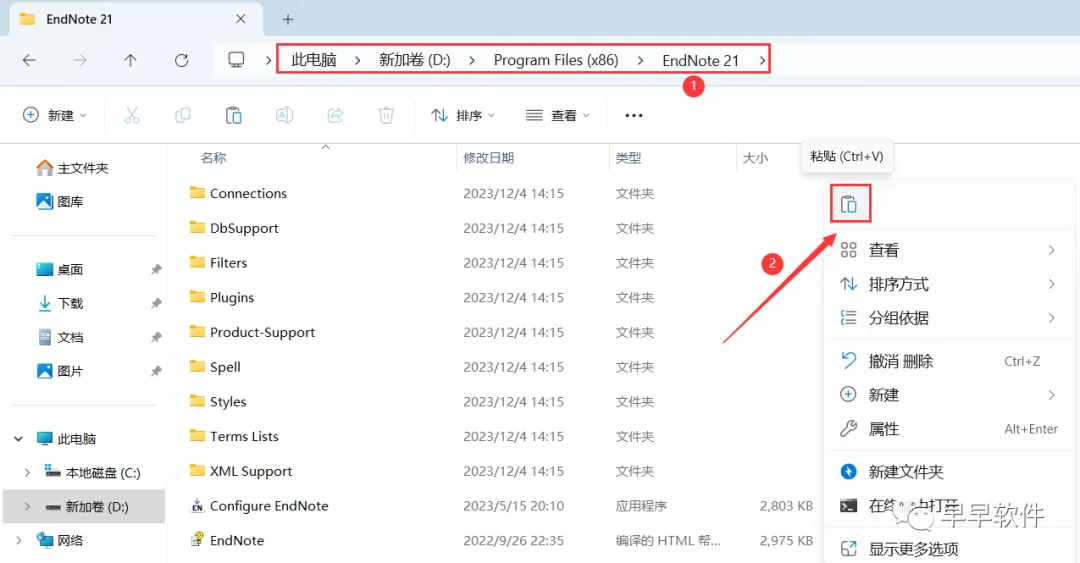Select the Styles folder
Screen dimensions: 1080x563
pyautogui.click(x=218, y=402)
